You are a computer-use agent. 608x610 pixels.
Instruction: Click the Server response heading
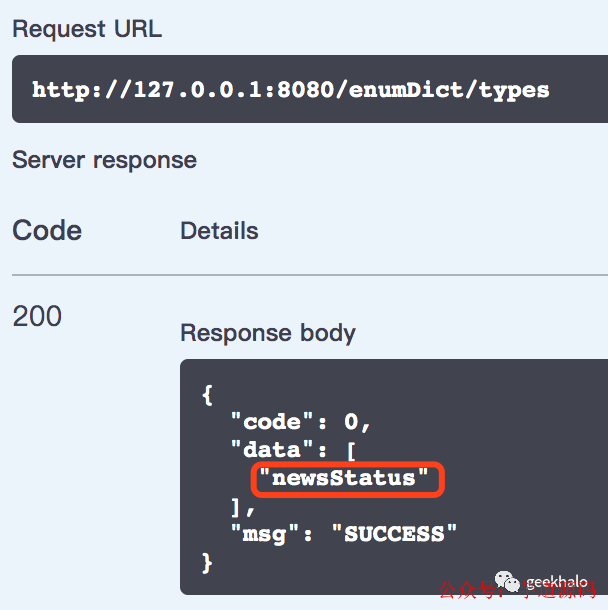tap(105, 160)
